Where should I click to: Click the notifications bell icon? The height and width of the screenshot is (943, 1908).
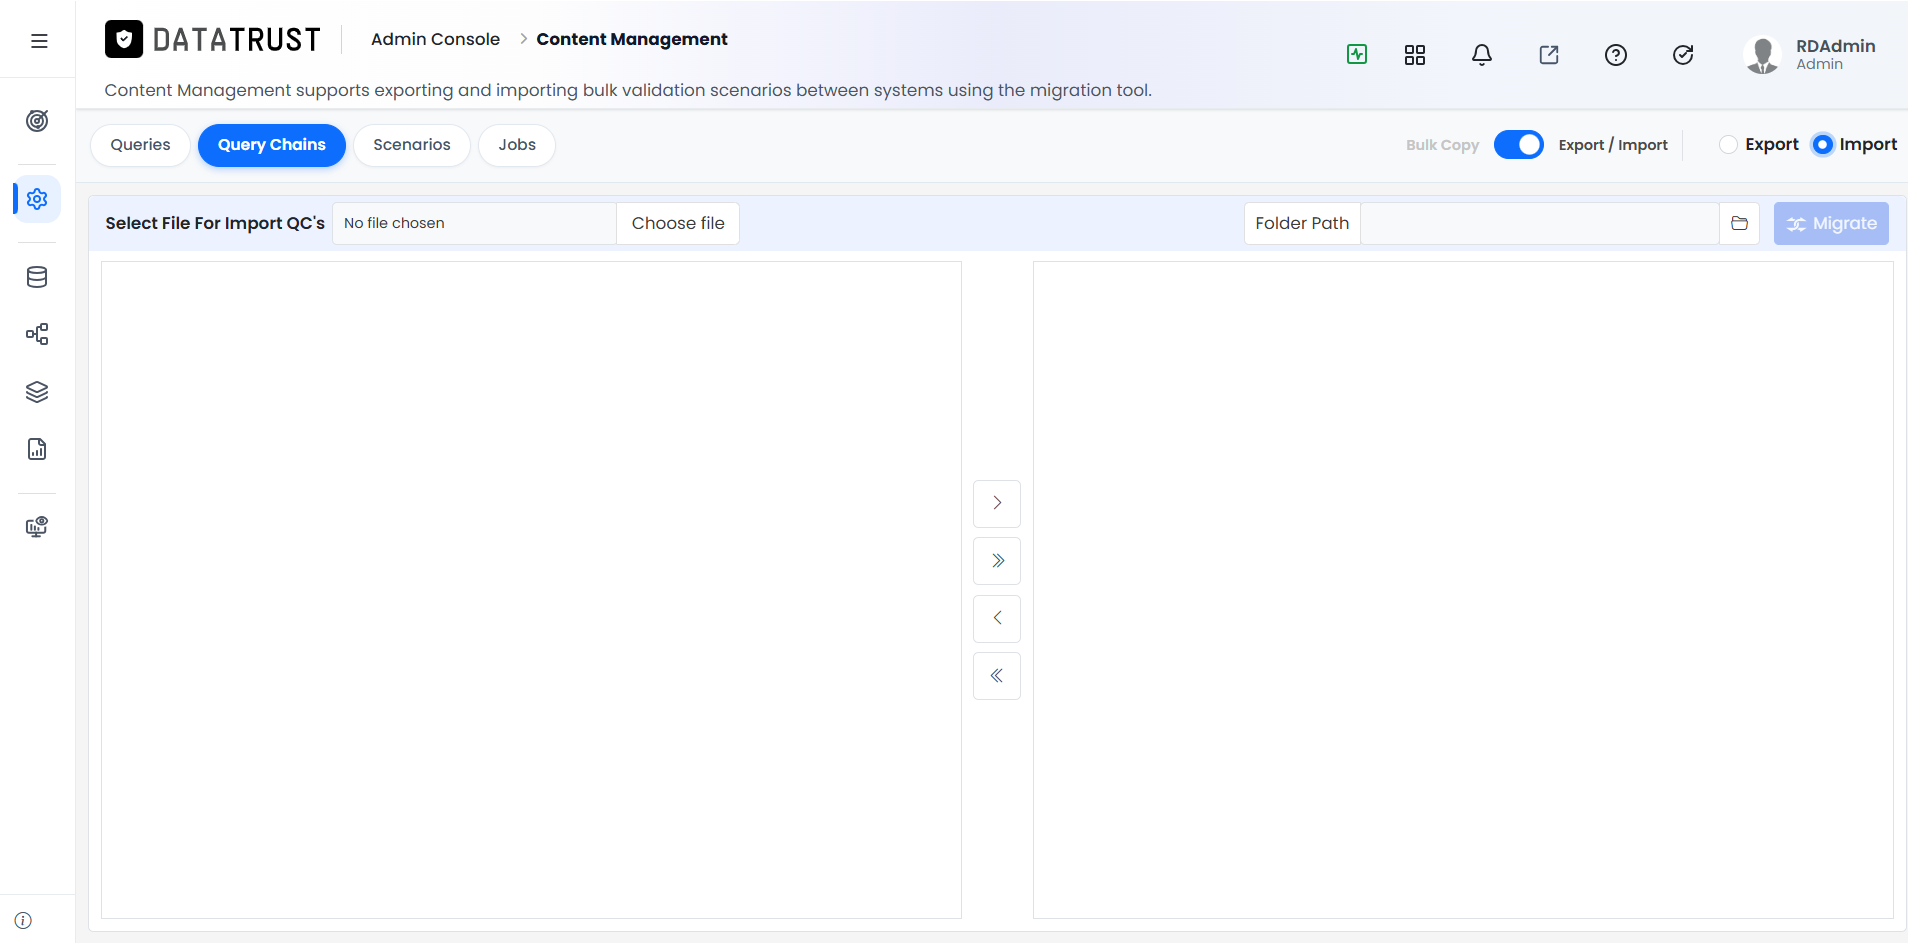1482,55
